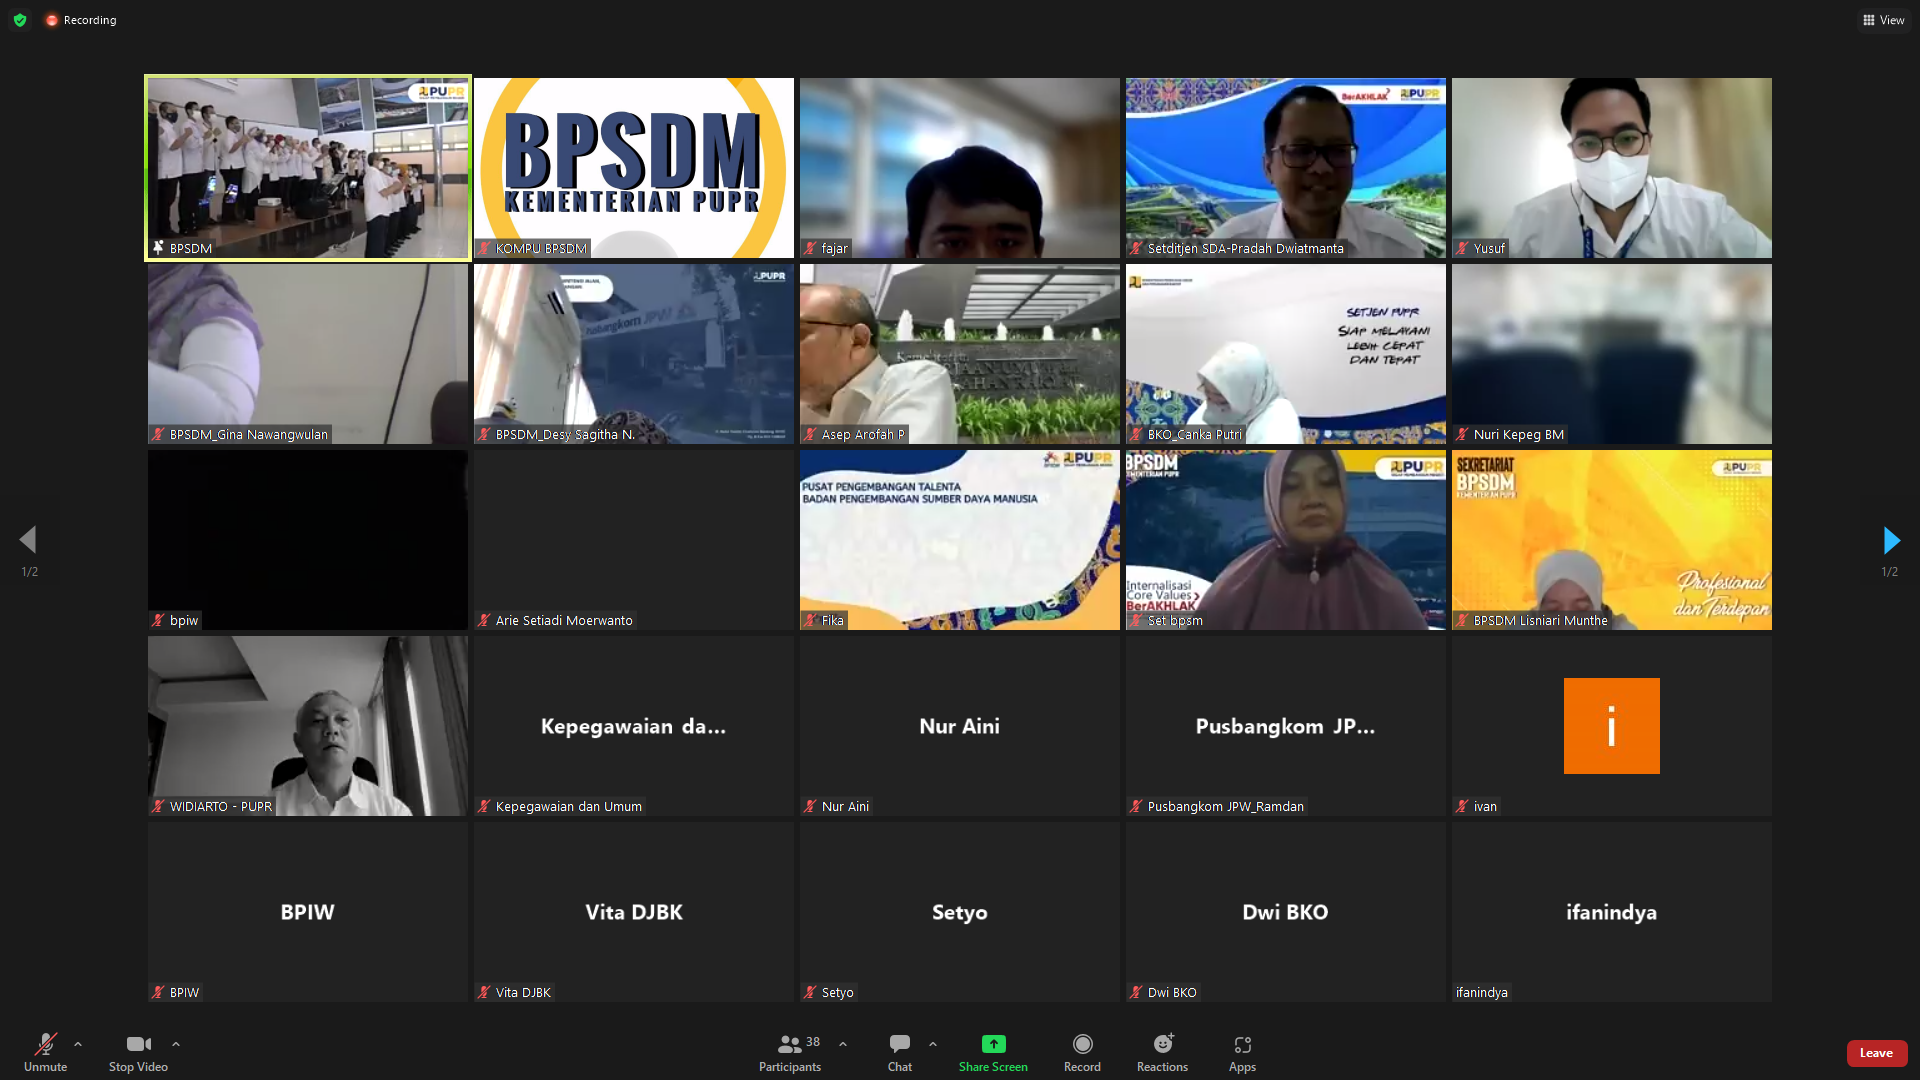The width and height of the screenshot is (1920, 1080).
Task: Click muted mic icon on Vita DJBK label
Action: tap(484, 992)
